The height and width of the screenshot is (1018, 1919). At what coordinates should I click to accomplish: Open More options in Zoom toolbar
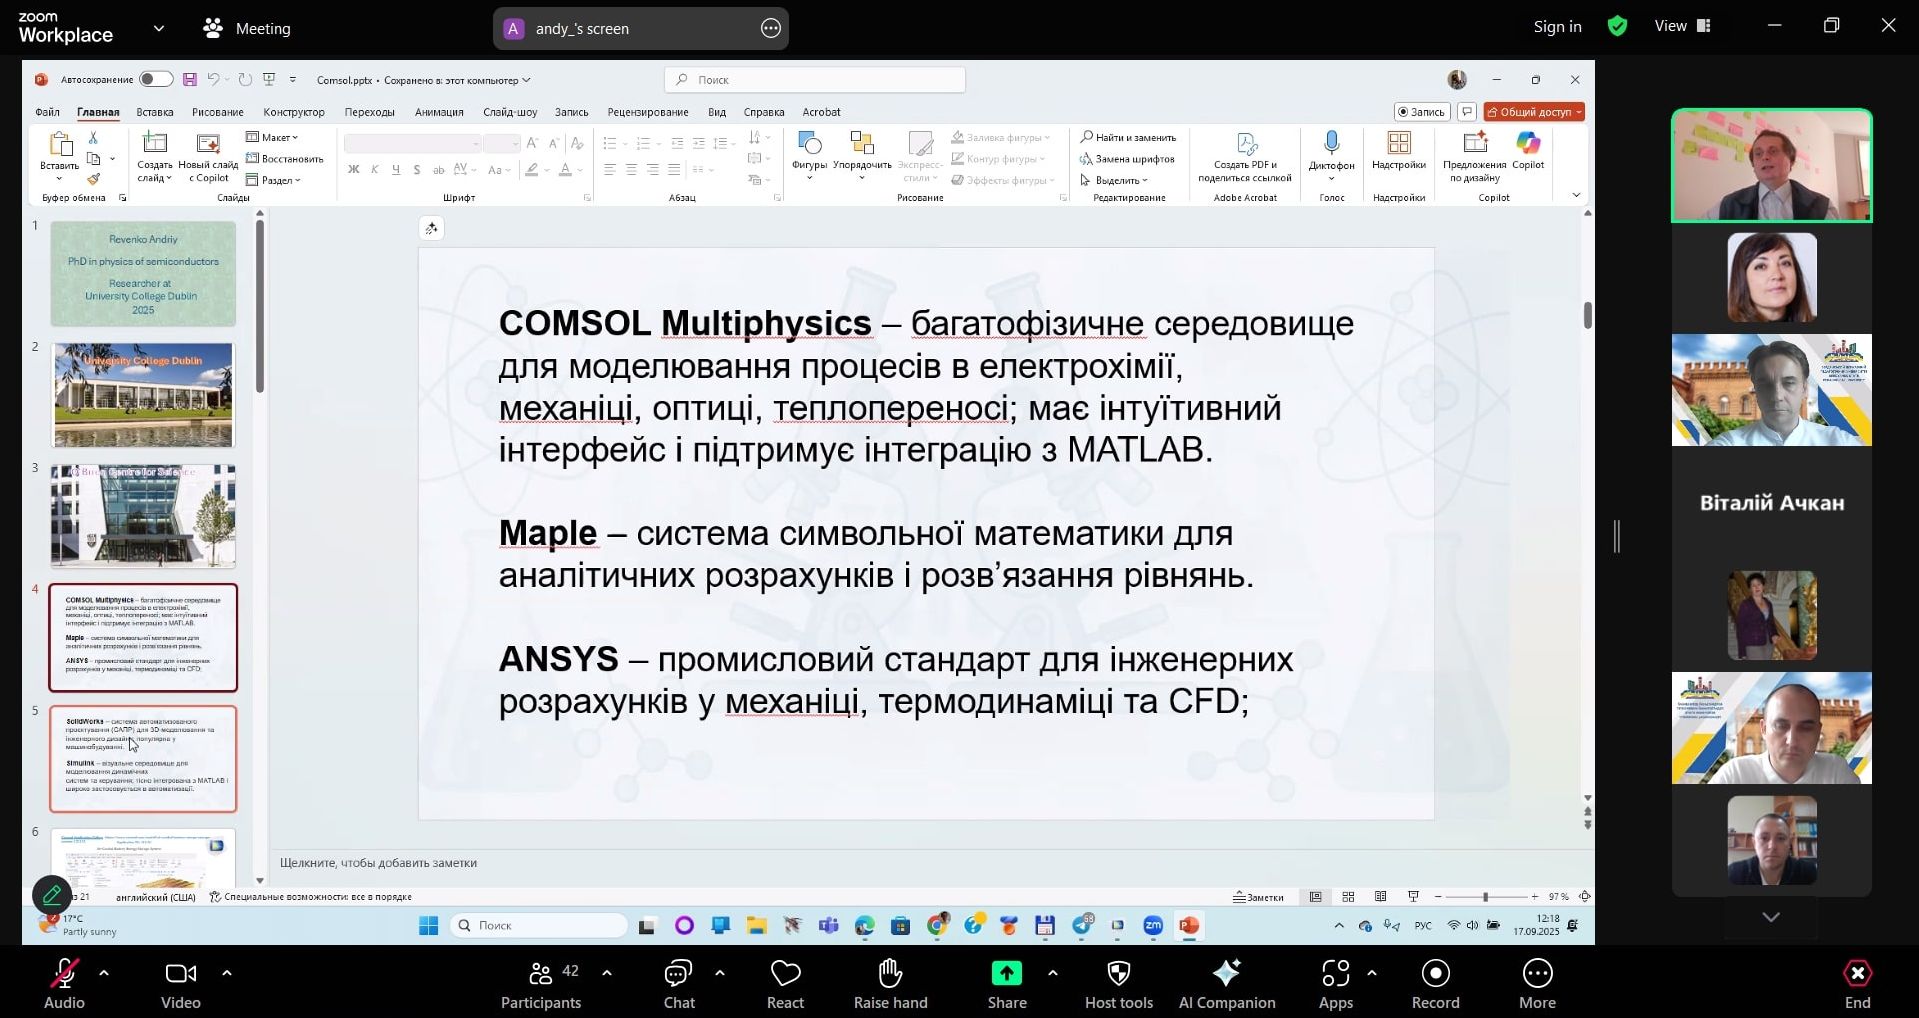click(x=1537, y=984)
